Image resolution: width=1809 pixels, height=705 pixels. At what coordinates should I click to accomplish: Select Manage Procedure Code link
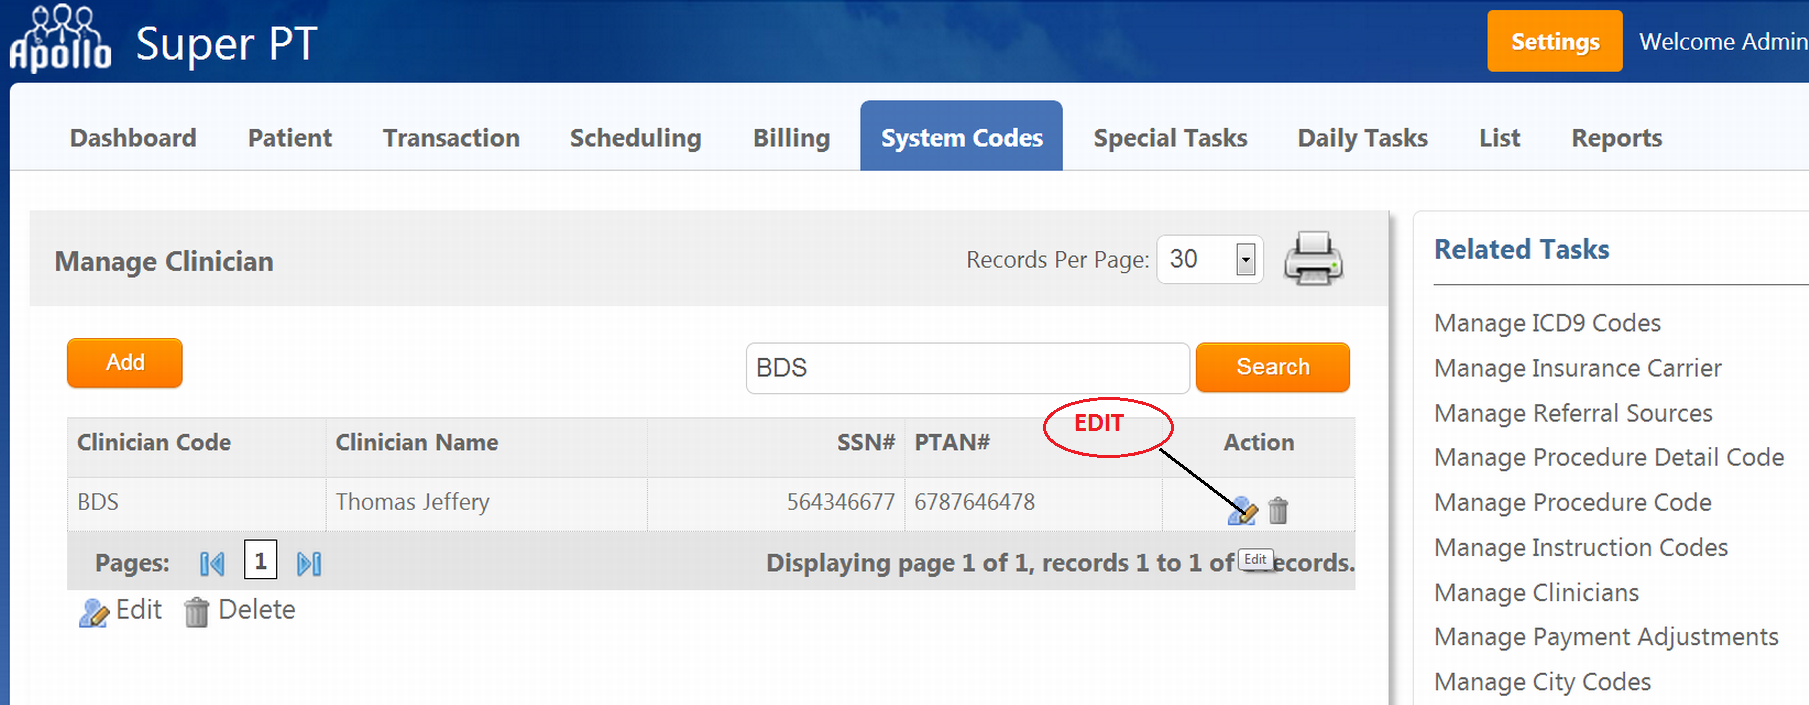click(x=1572, y=502)
